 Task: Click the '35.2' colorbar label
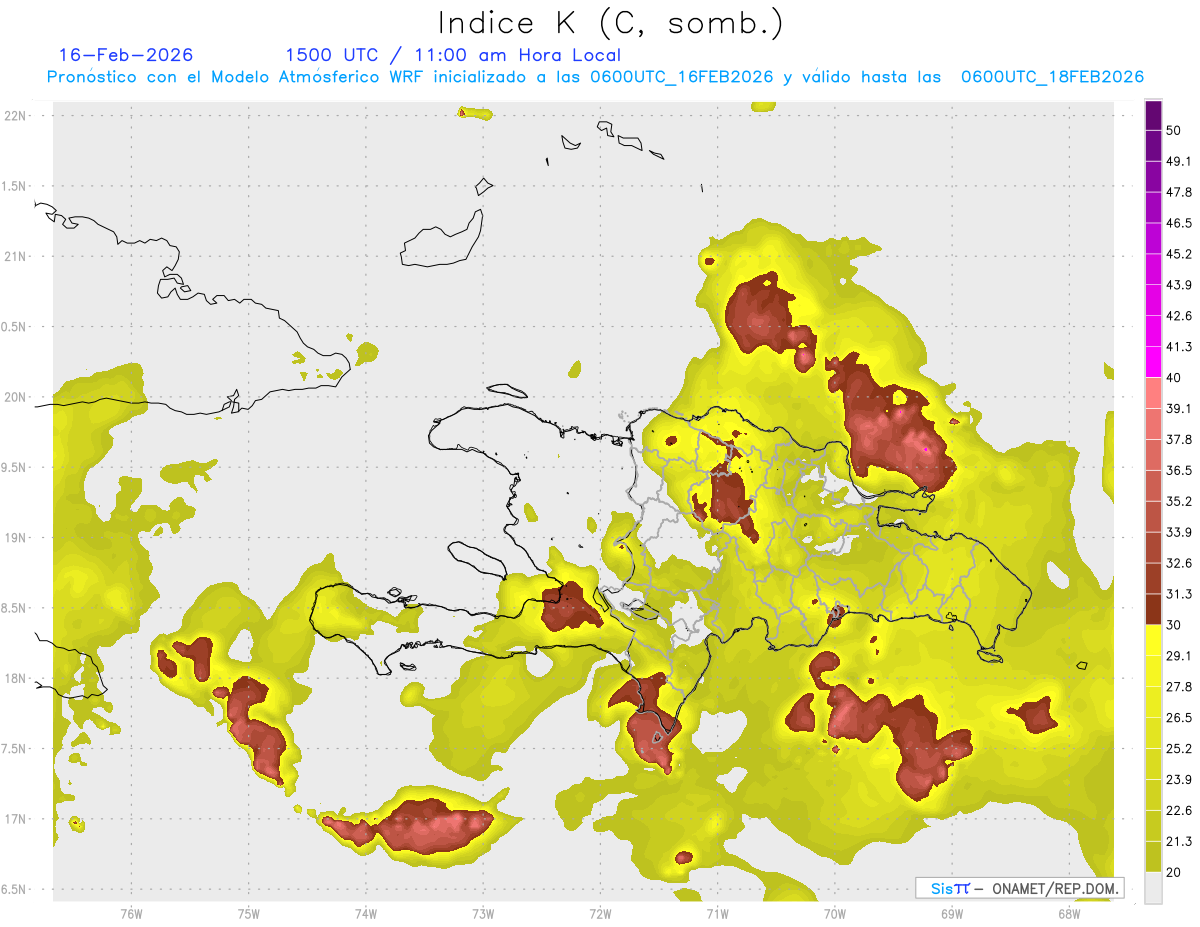point(1179,501)
